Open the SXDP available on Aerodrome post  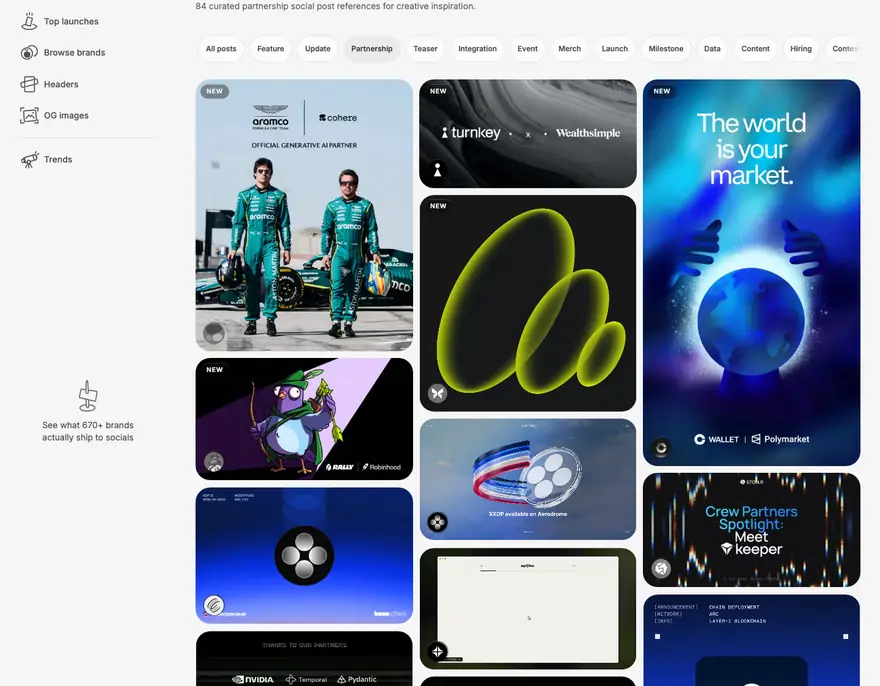(528, 479)
